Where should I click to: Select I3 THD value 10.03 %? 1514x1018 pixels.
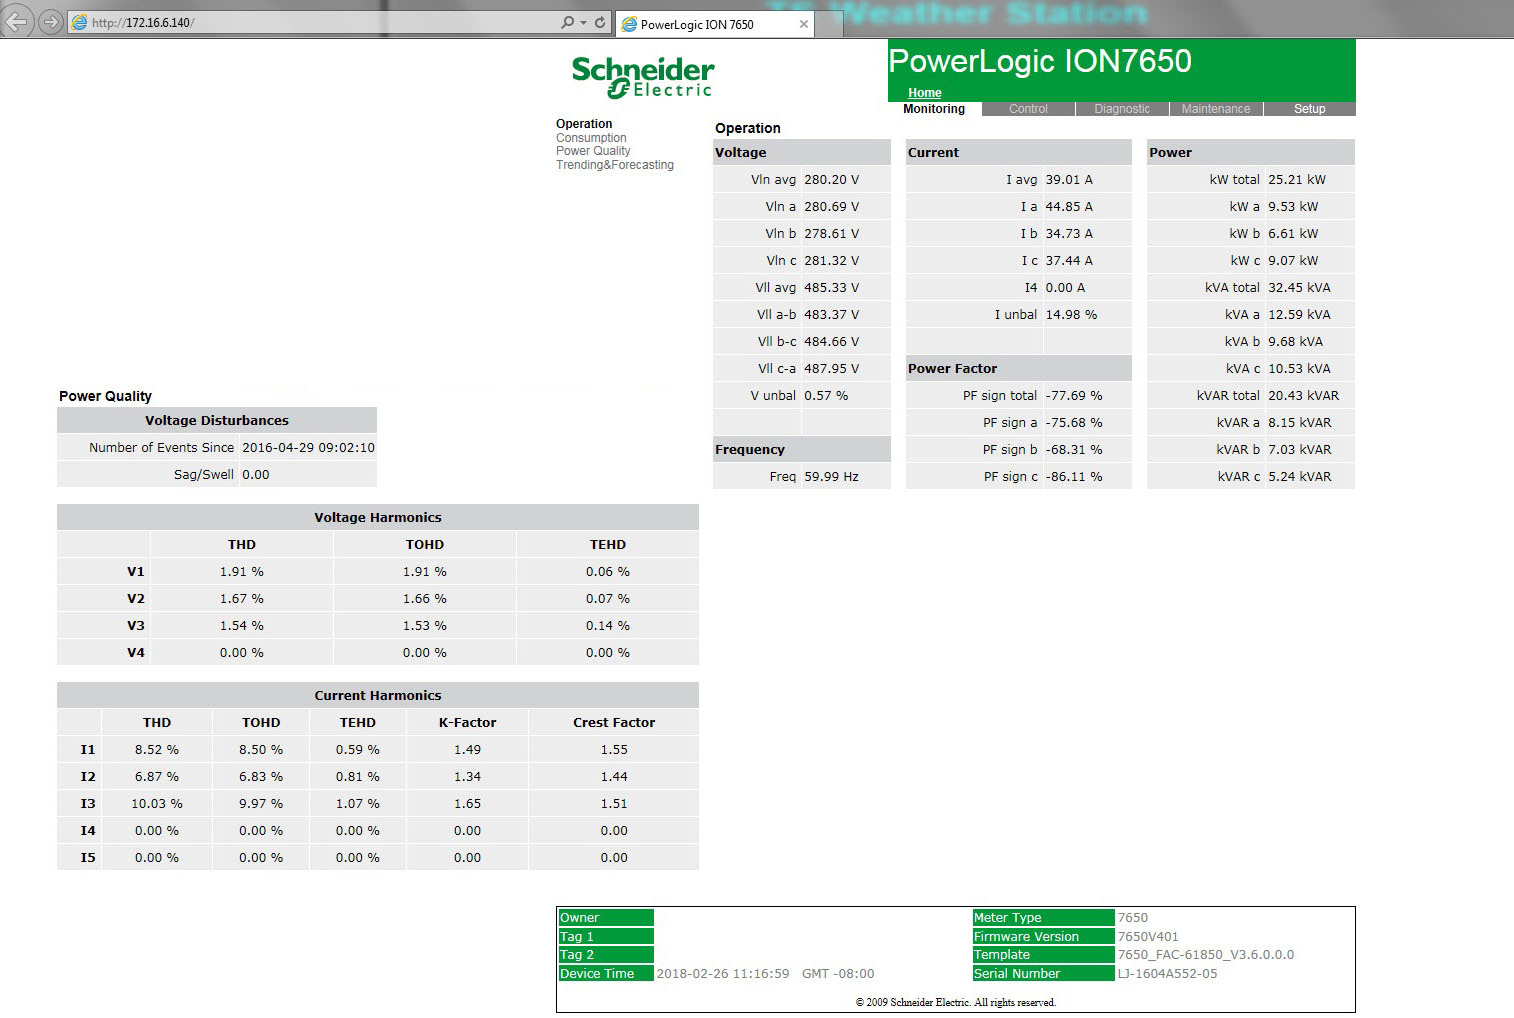[157, 804]
